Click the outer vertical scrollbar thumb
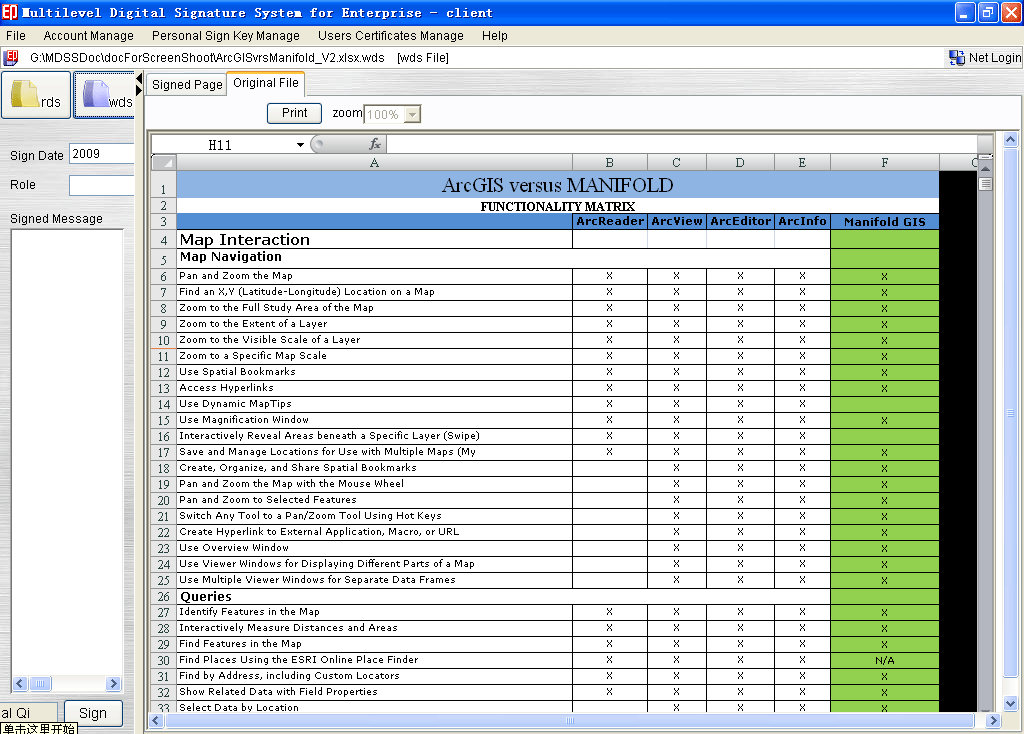 click(x=1011, y=413)
